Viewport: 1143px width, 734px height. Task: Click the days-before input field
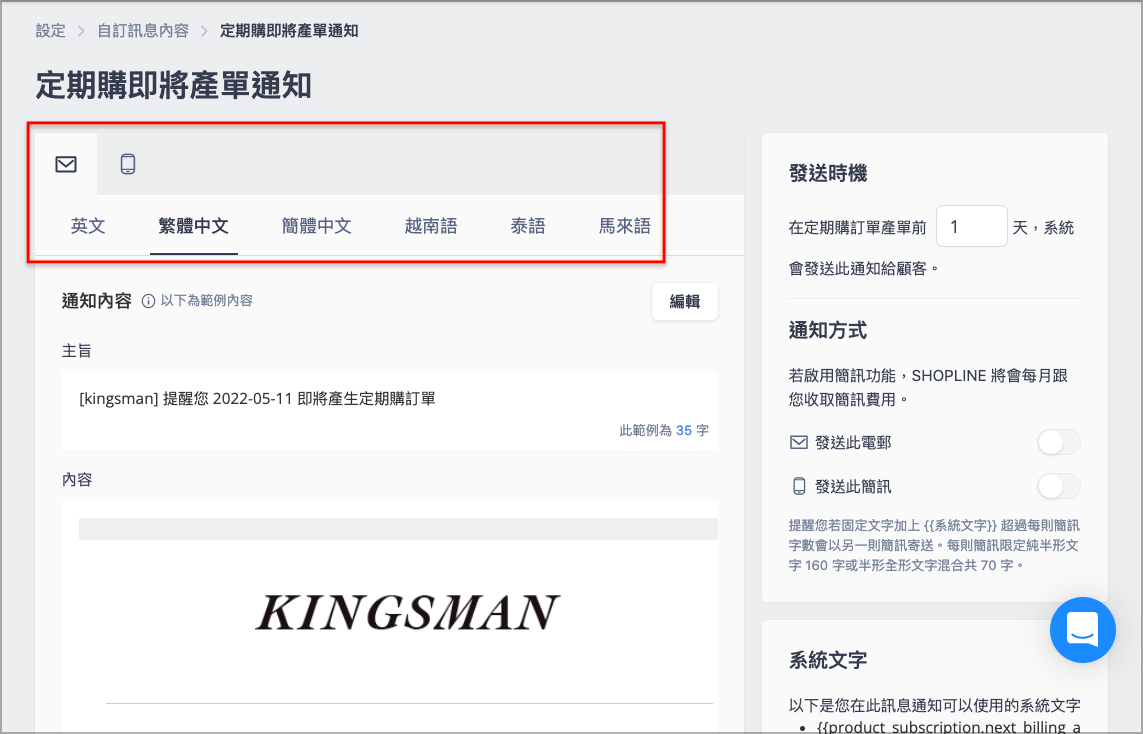pos(971,227)
